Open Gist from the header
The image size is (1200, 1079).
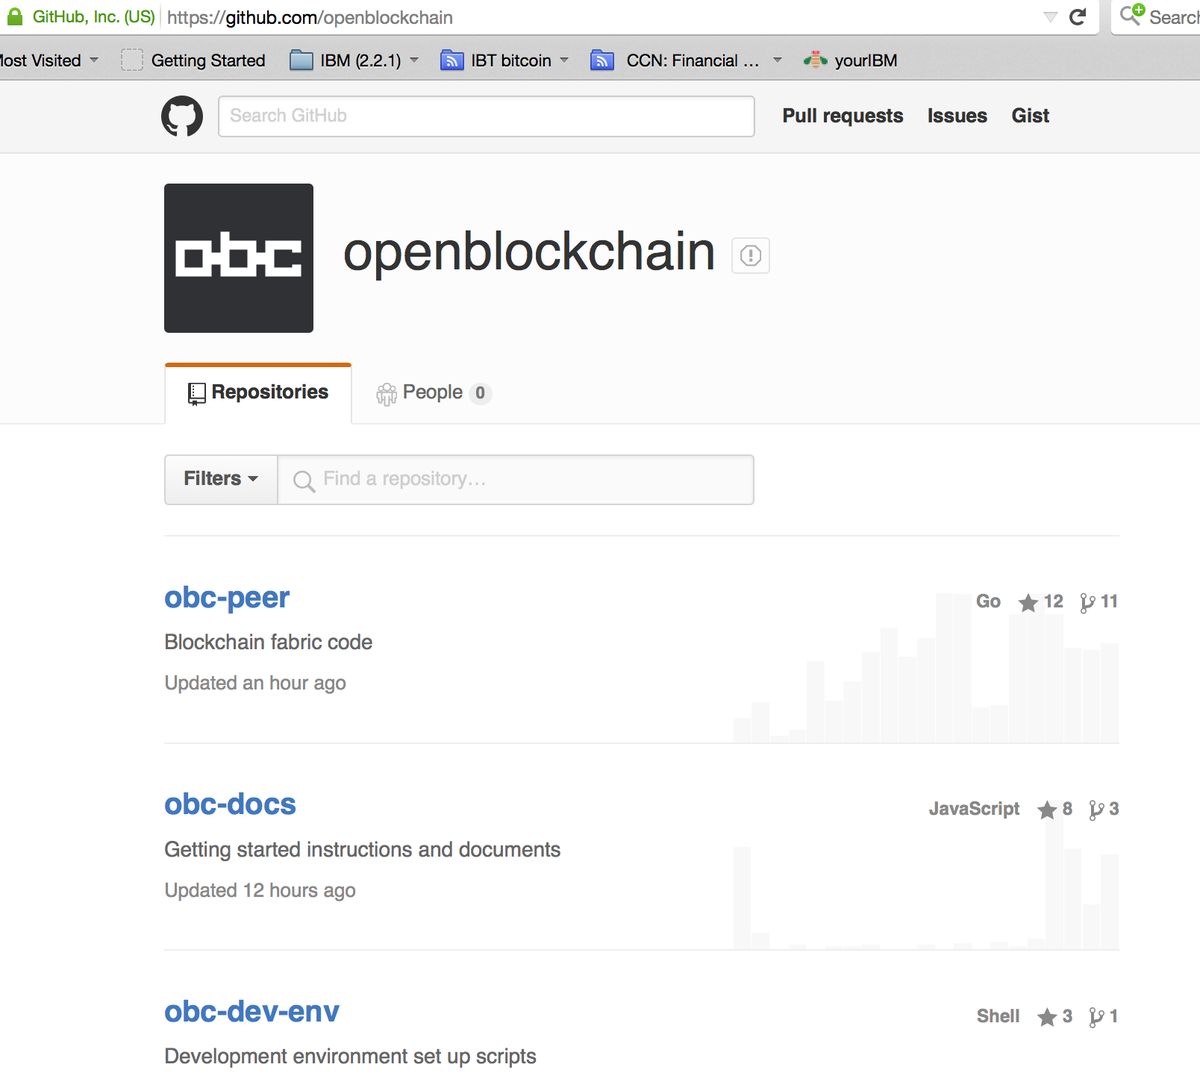[1030, 116]
